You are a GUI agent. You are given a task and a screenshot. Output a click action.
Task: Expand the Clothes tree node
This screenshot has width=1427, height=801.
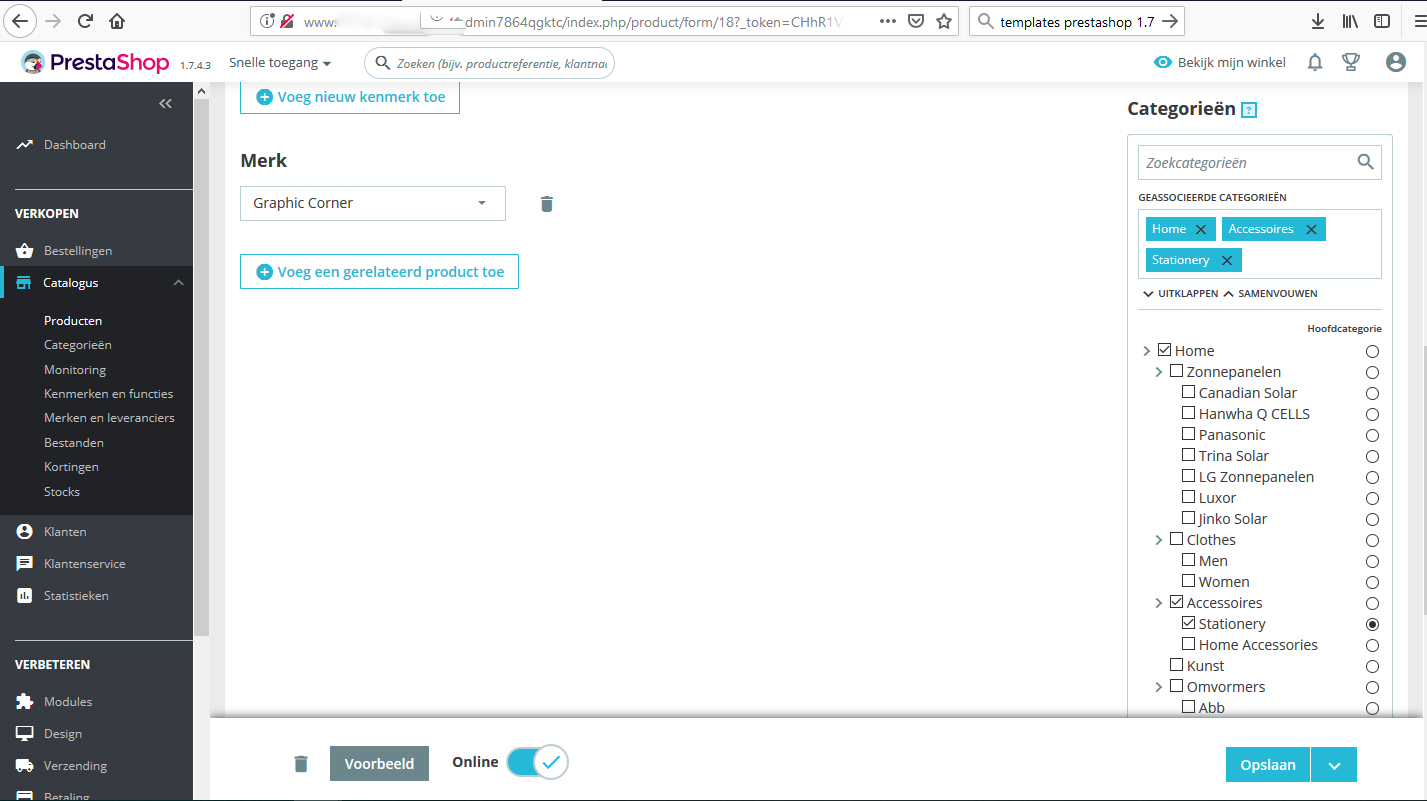click(x=1158, y=540)
